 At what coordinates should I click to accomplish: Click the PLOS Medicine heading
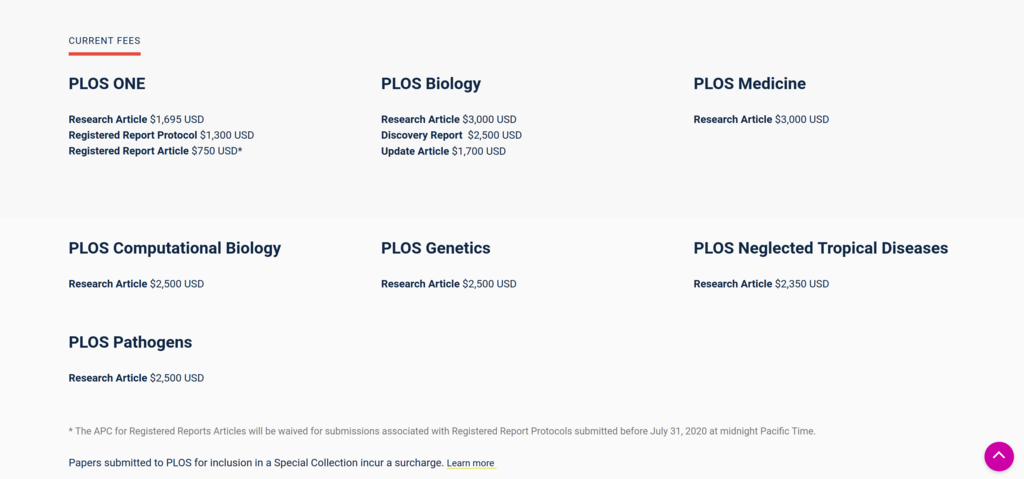[749, 84]
